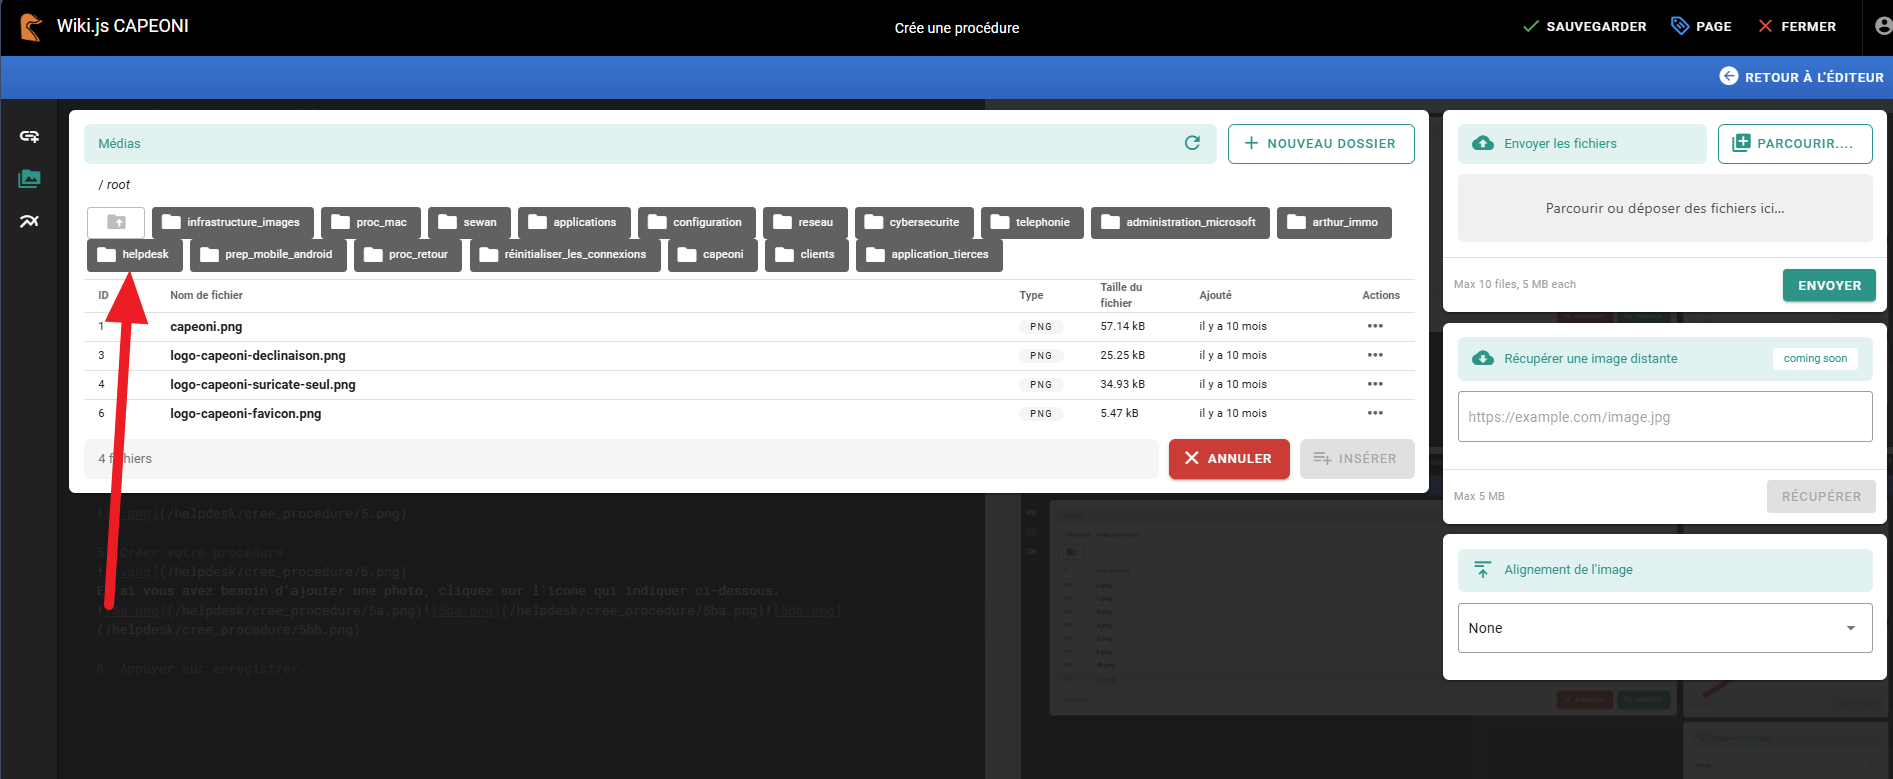Image resolution: width=1893 pixels, height=779 pixels.
Task: Open the infrastructure_images folder
Action: pos(233,222)
